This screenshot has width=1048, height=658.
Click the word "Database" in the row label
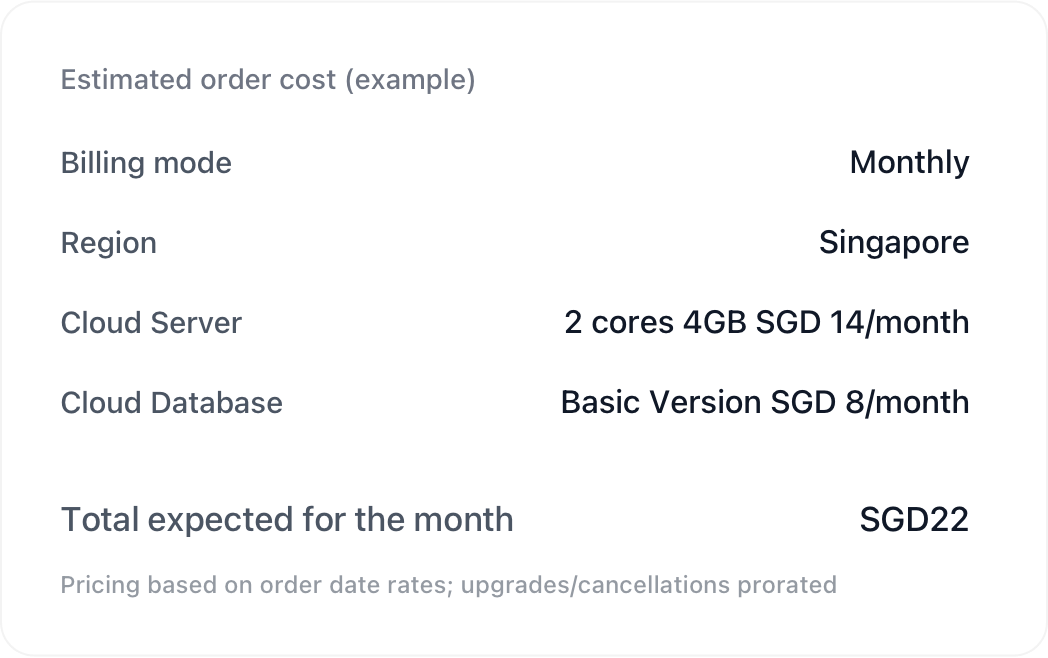tap(216, 403)
